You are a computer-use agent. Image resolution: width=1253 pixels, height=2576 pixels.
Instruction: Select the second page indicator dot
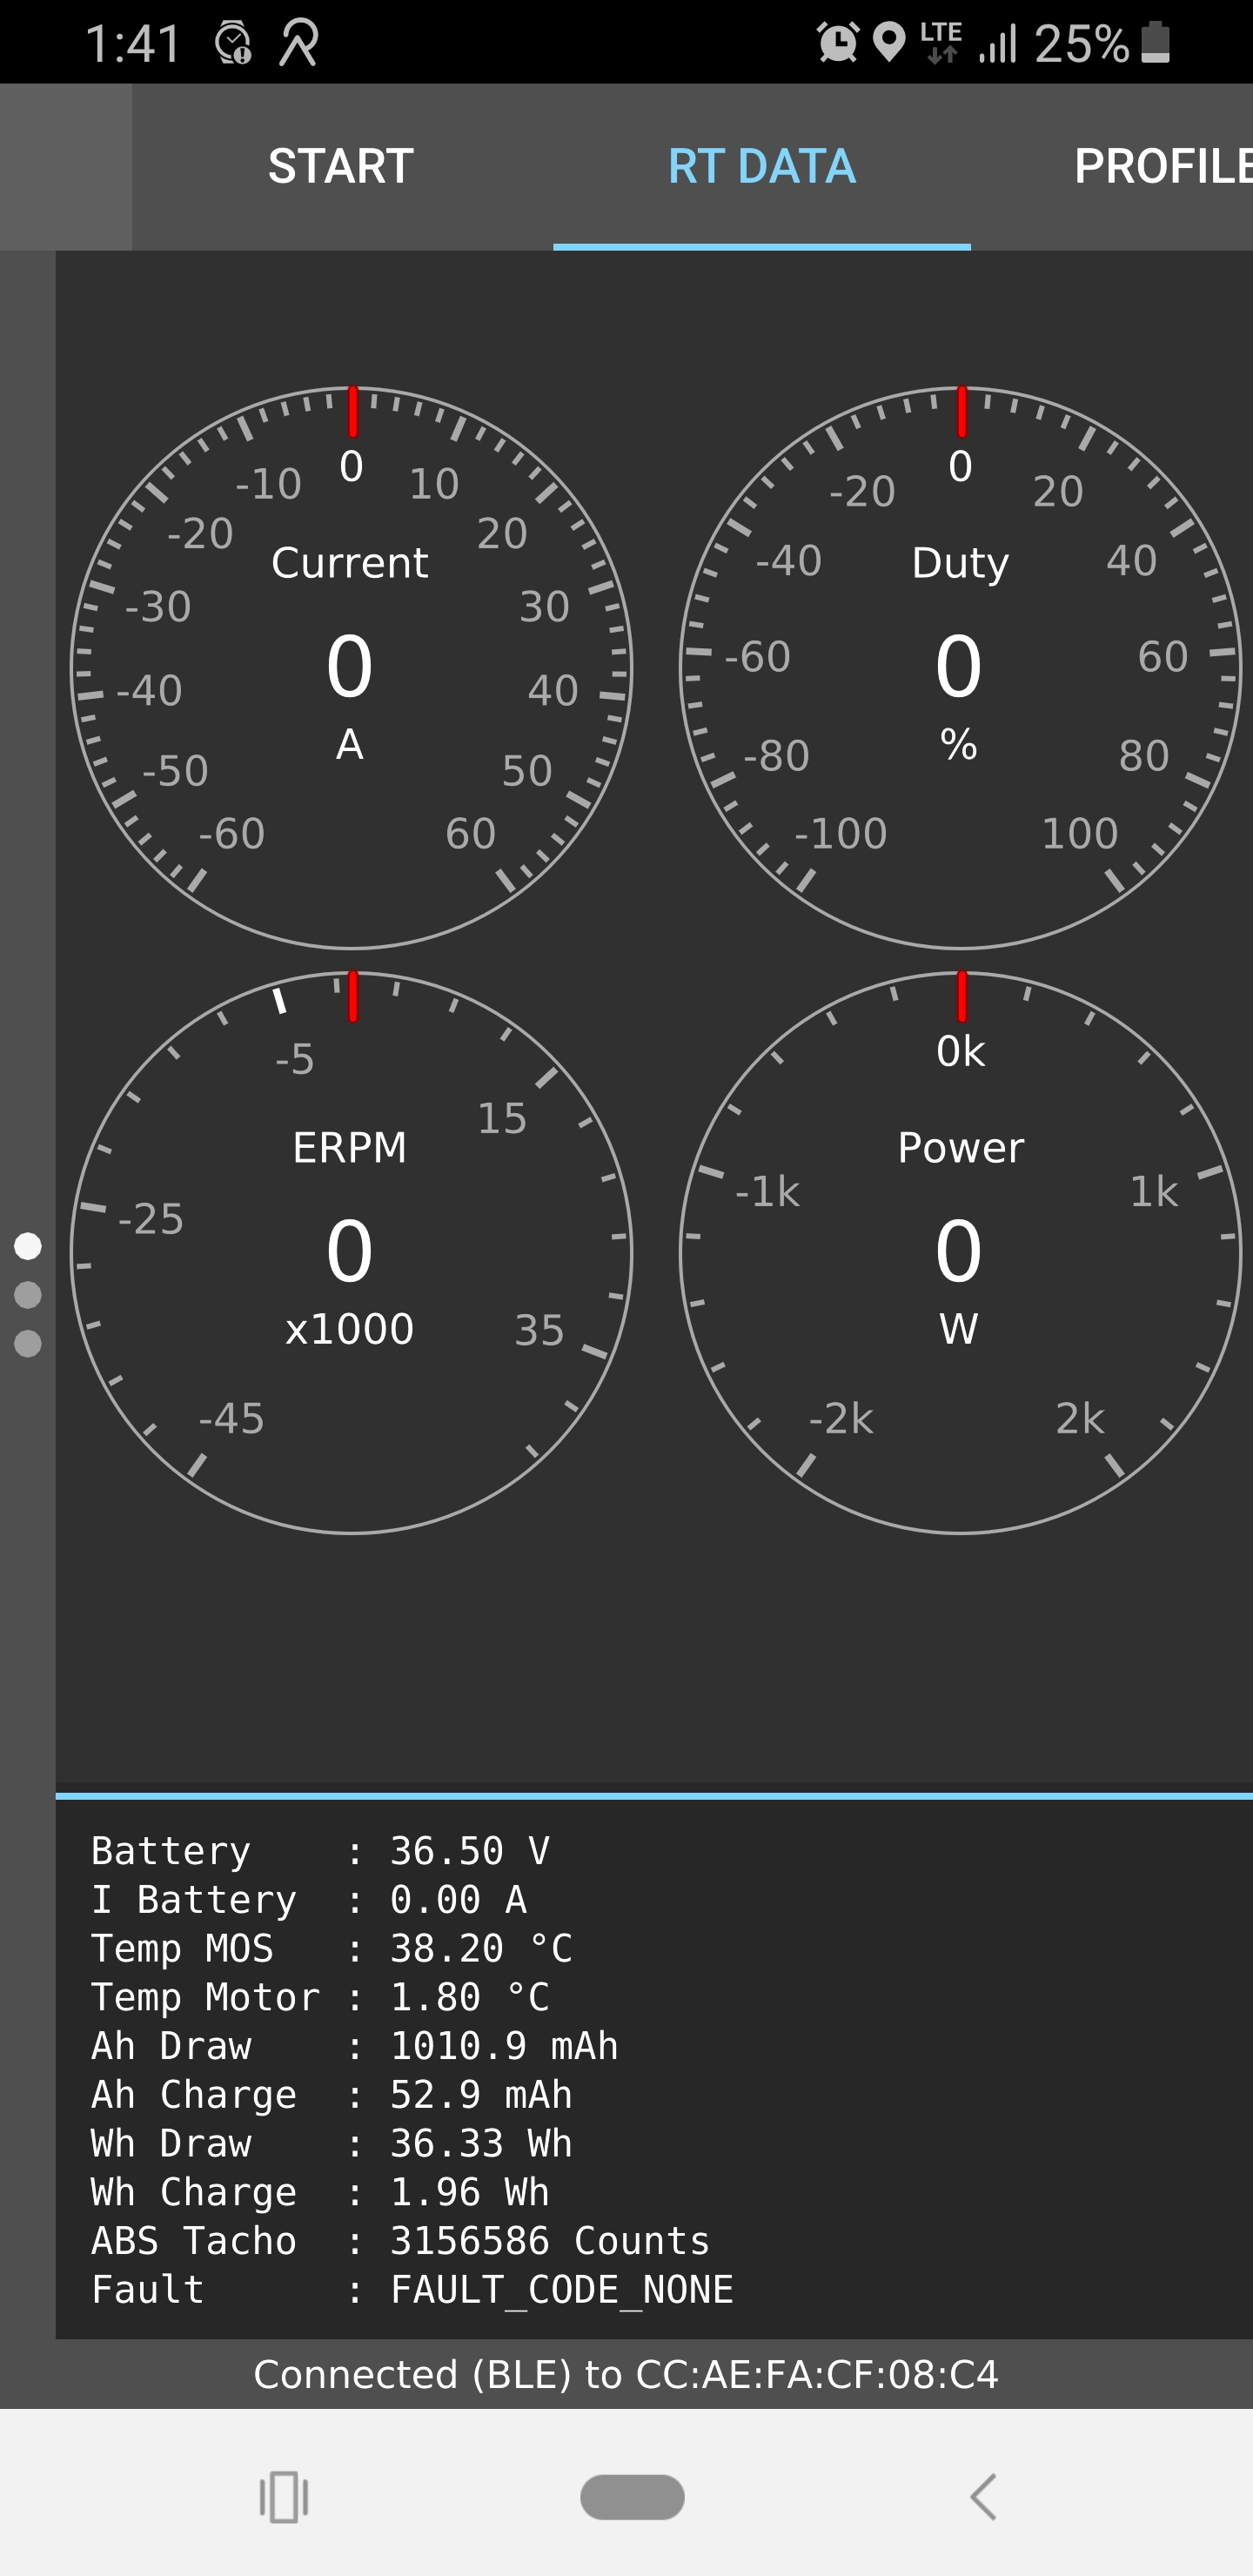pos(28,1295)
